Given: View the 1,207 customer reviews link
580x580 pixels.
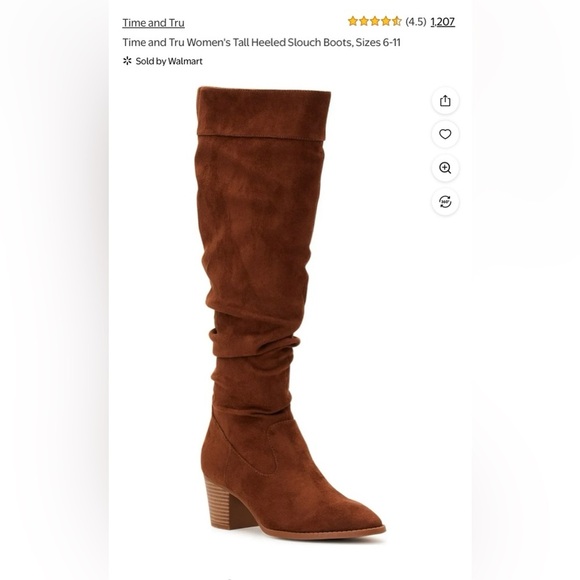Looking at the screenshot, I should (x=443, y=22).
